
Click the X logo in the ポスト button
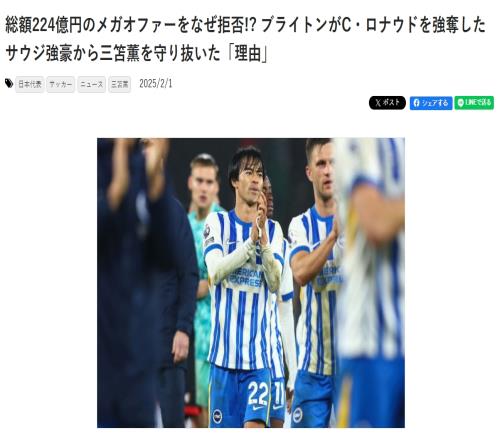point(377,103)
